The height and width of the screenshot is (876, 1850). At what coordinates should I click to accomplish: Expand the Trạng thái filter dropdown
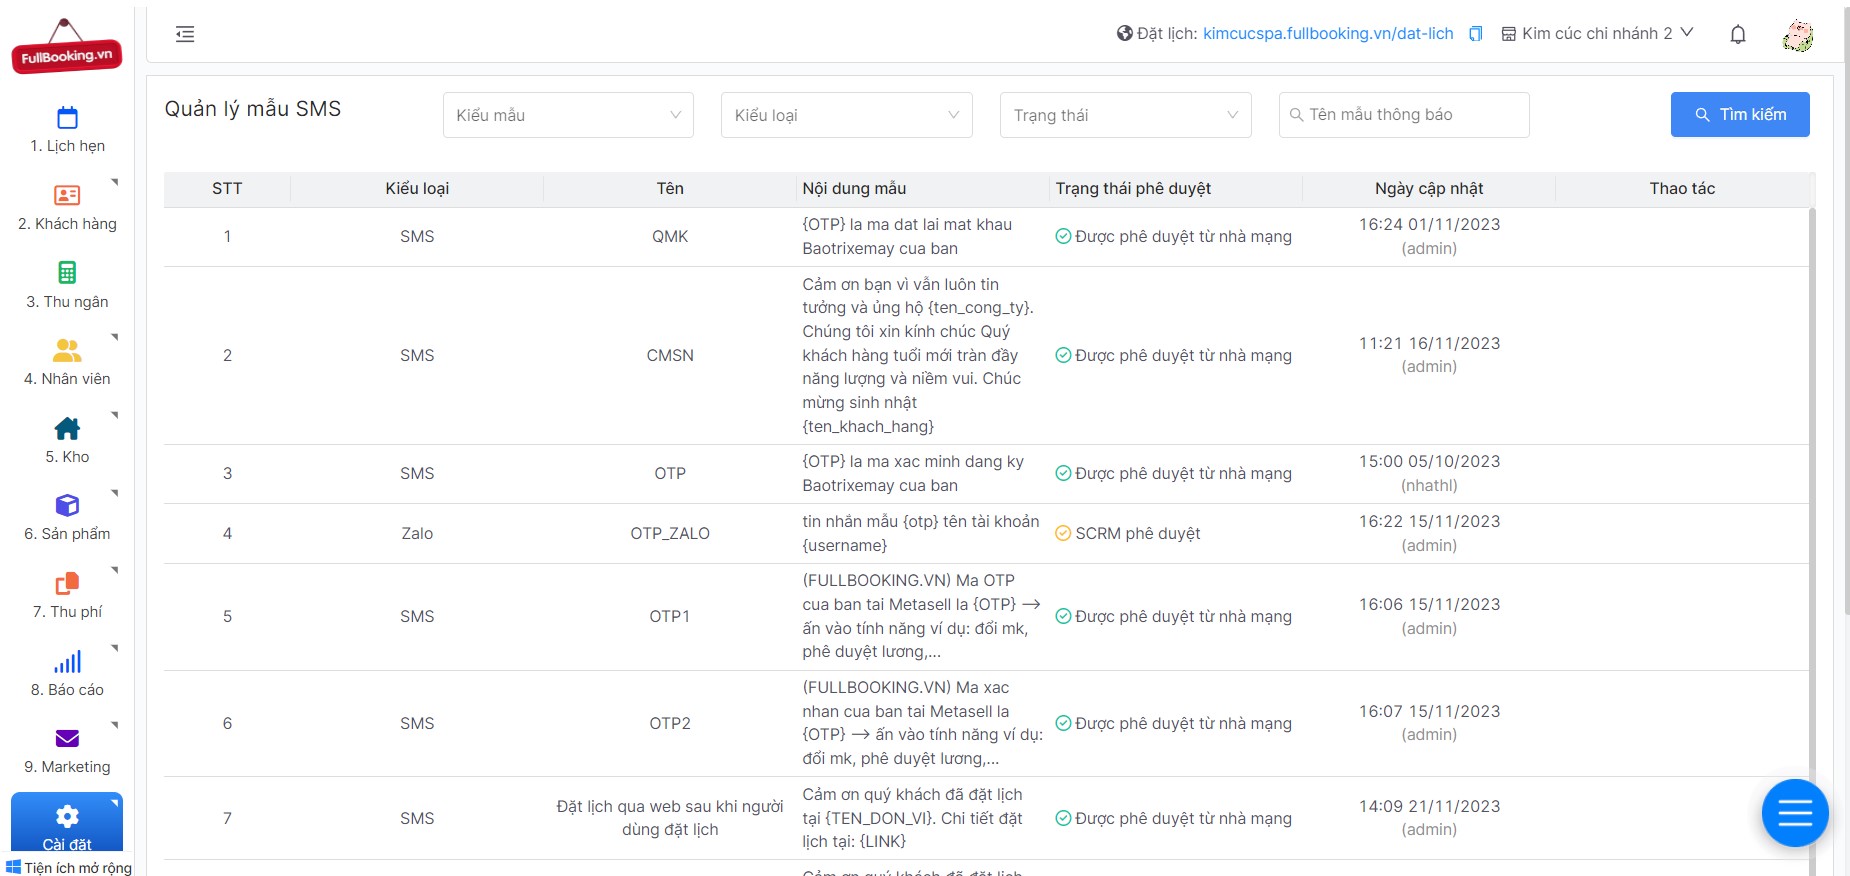[x=1125, y=115]
